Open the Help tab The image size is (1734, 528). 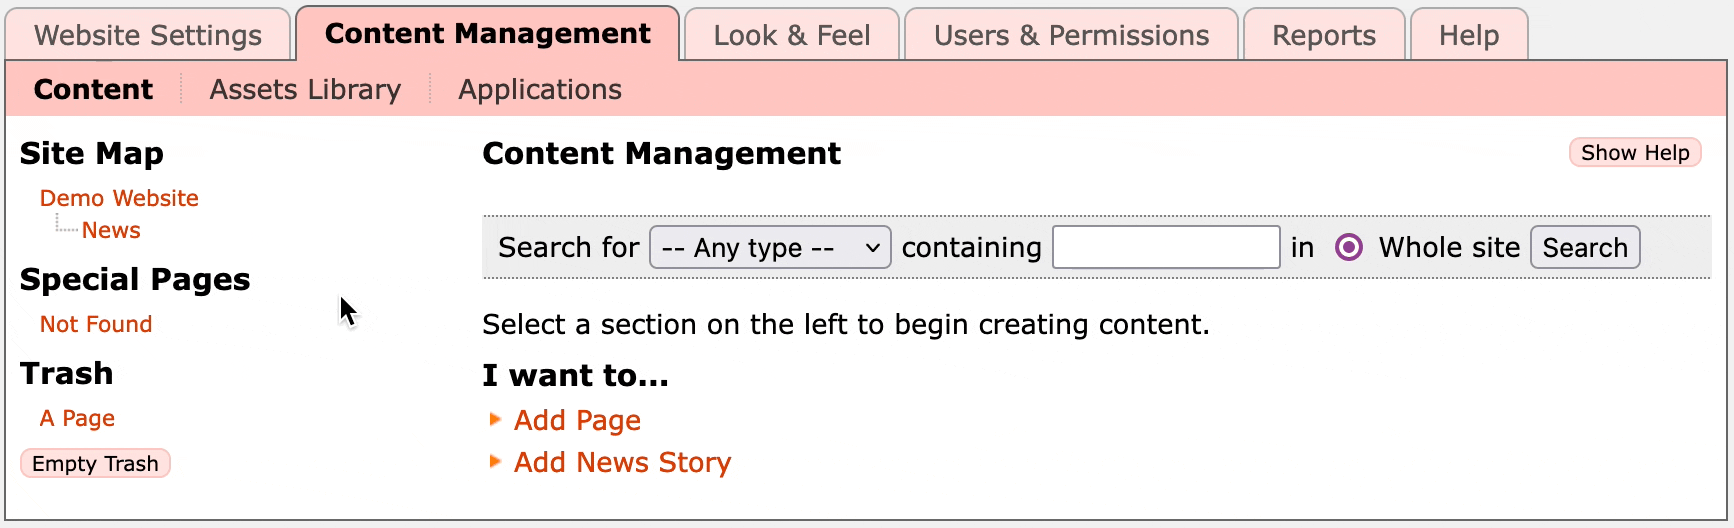1468,35
